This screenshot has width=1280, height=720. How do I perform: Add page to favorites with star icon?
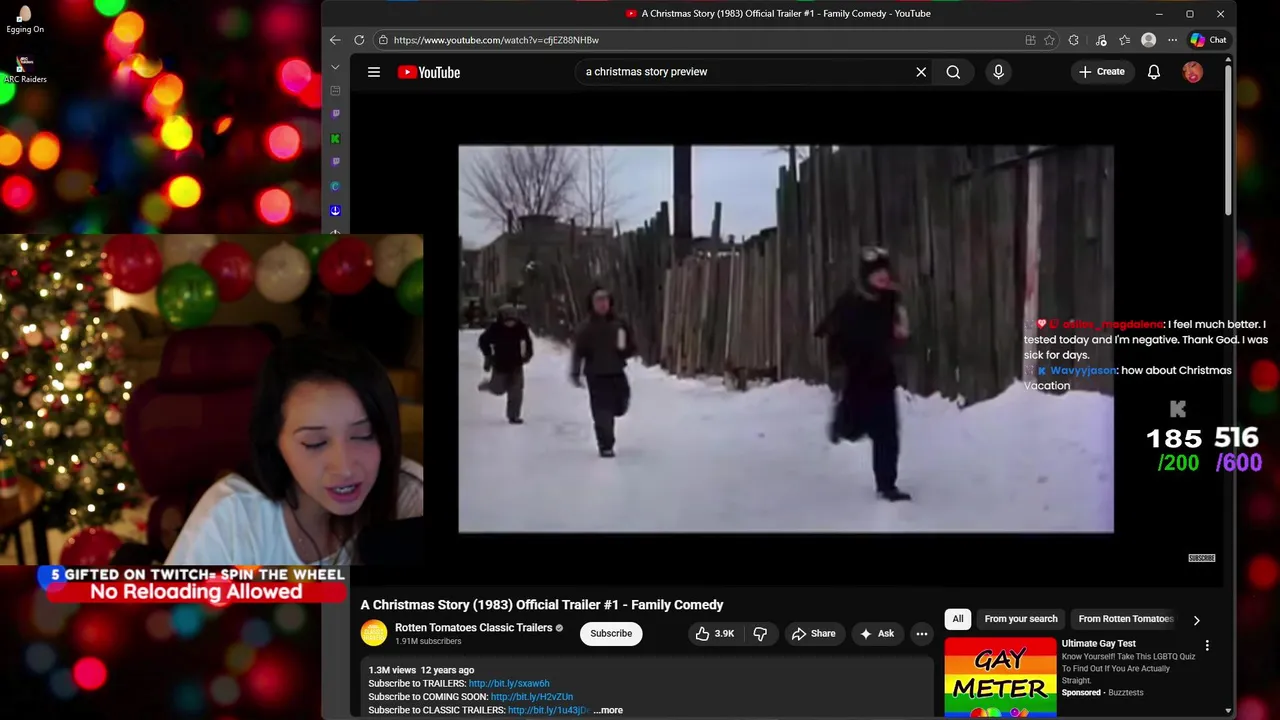click(1049, 40)
